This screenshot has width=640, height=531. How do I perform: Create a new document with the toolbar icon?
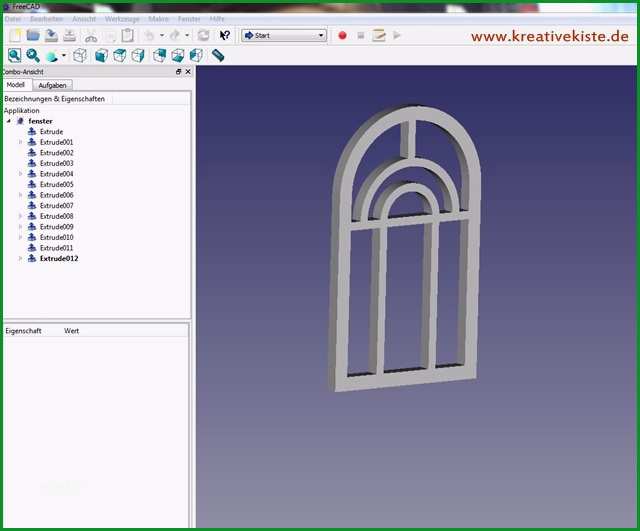tap(15, 36)
